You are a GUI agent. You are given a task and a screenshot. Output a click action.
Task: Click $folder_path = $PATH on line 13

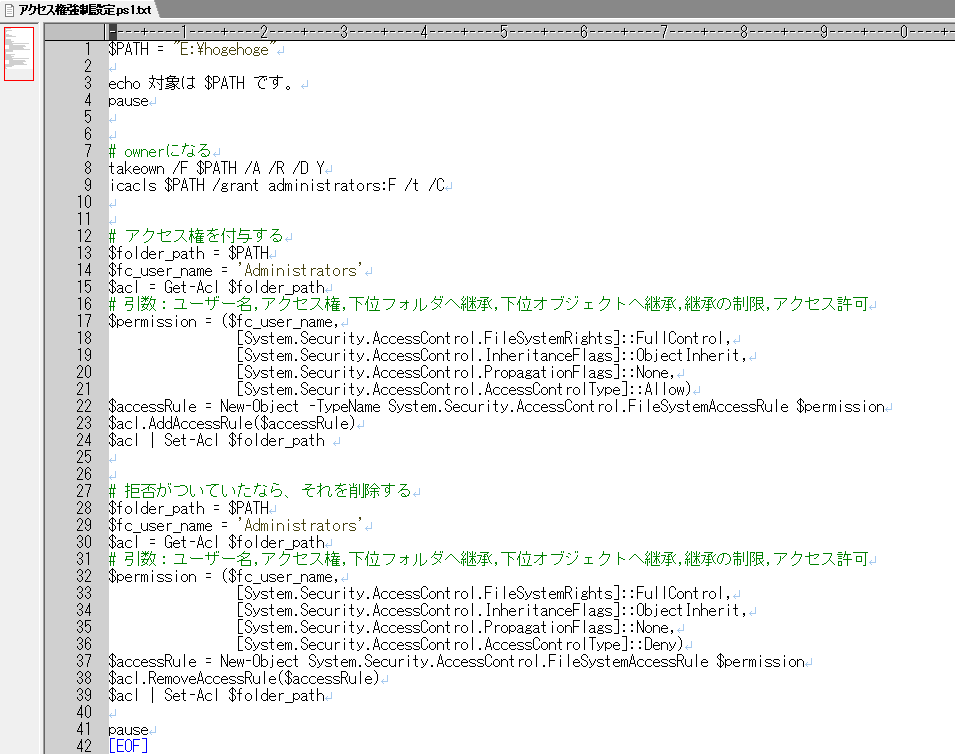click(189, 253)
